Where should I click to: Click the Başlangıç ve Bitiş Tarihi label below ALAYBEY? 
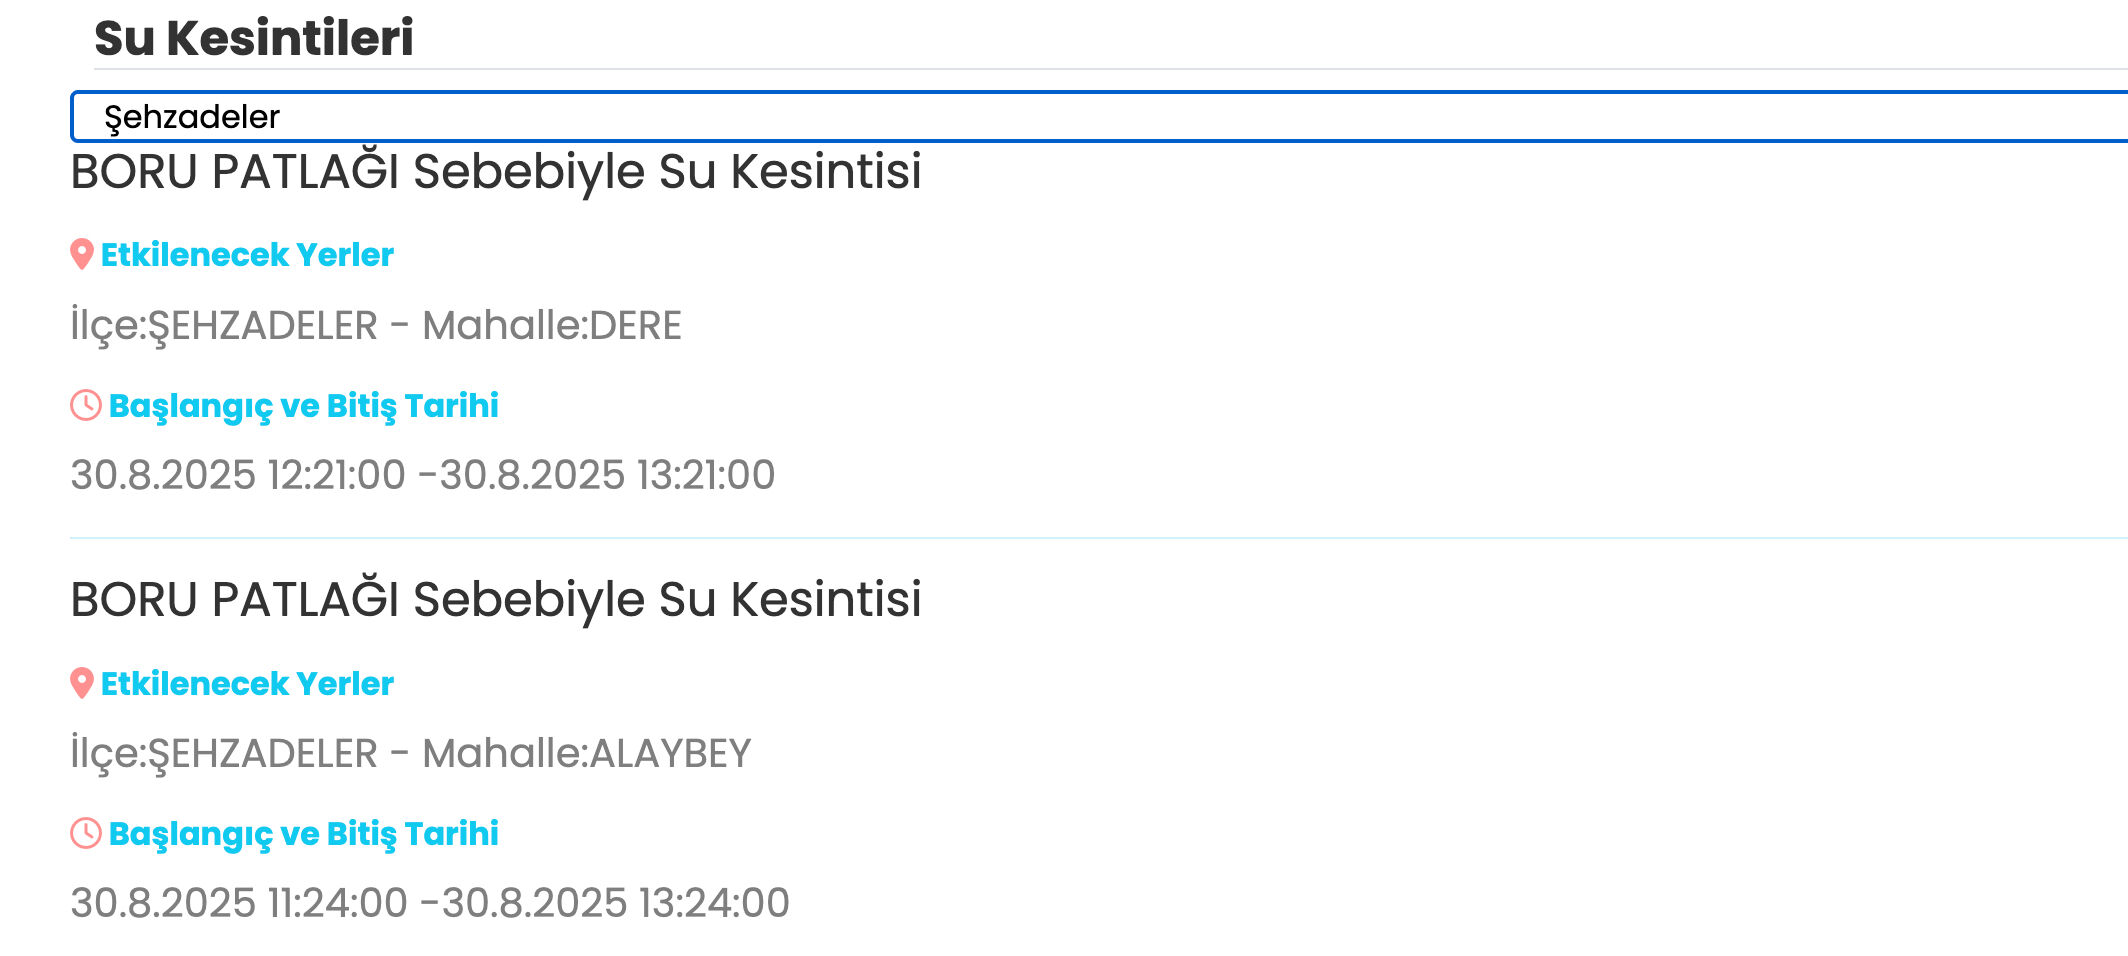point(304,833)
